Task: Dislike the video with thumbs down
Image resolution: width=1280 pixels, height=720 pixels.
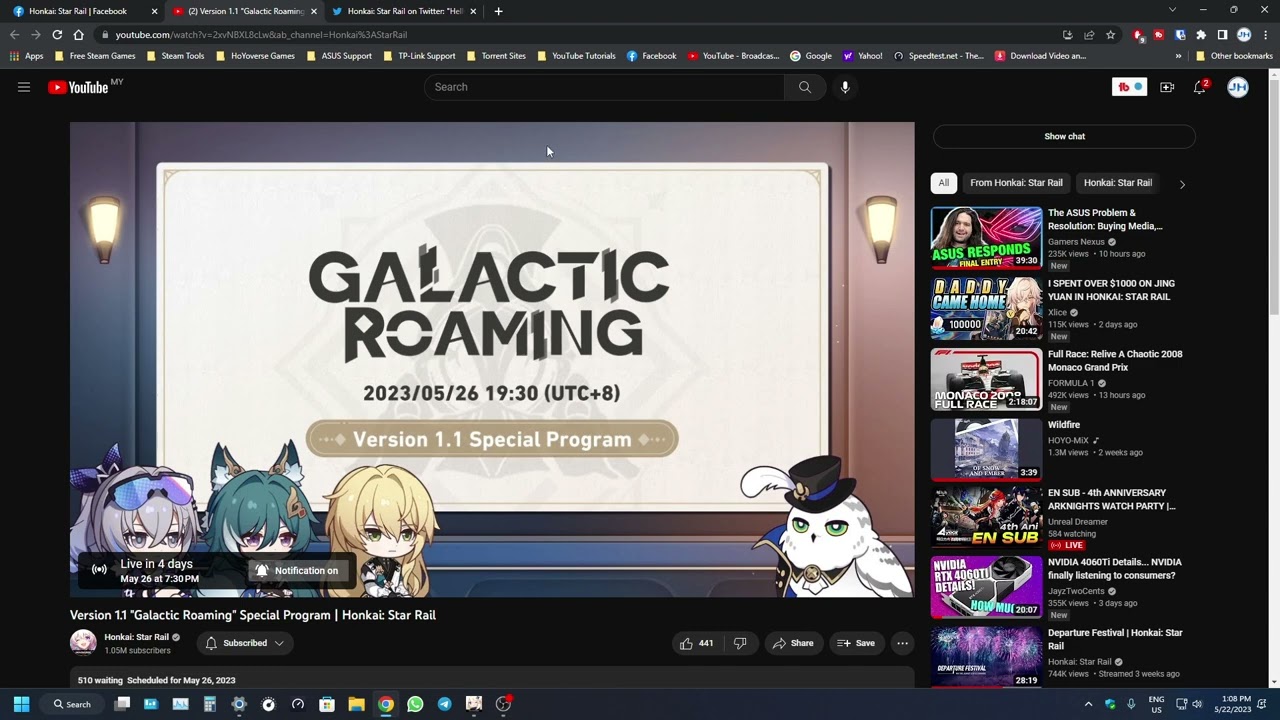Action: pos(740,643)
